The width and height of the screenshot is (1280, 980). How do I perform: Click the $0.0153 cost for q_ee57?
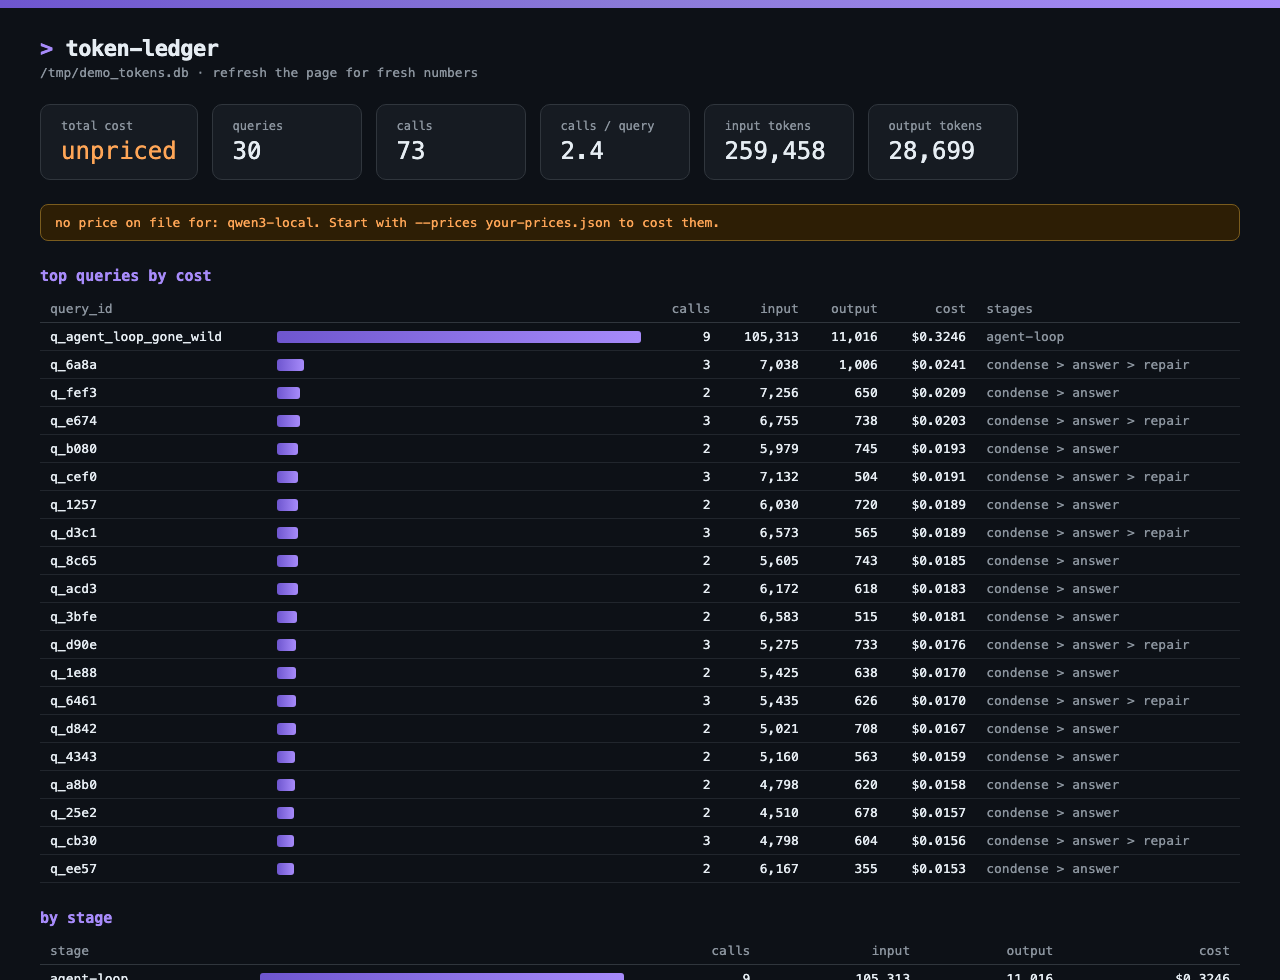(x=939, y=869)
